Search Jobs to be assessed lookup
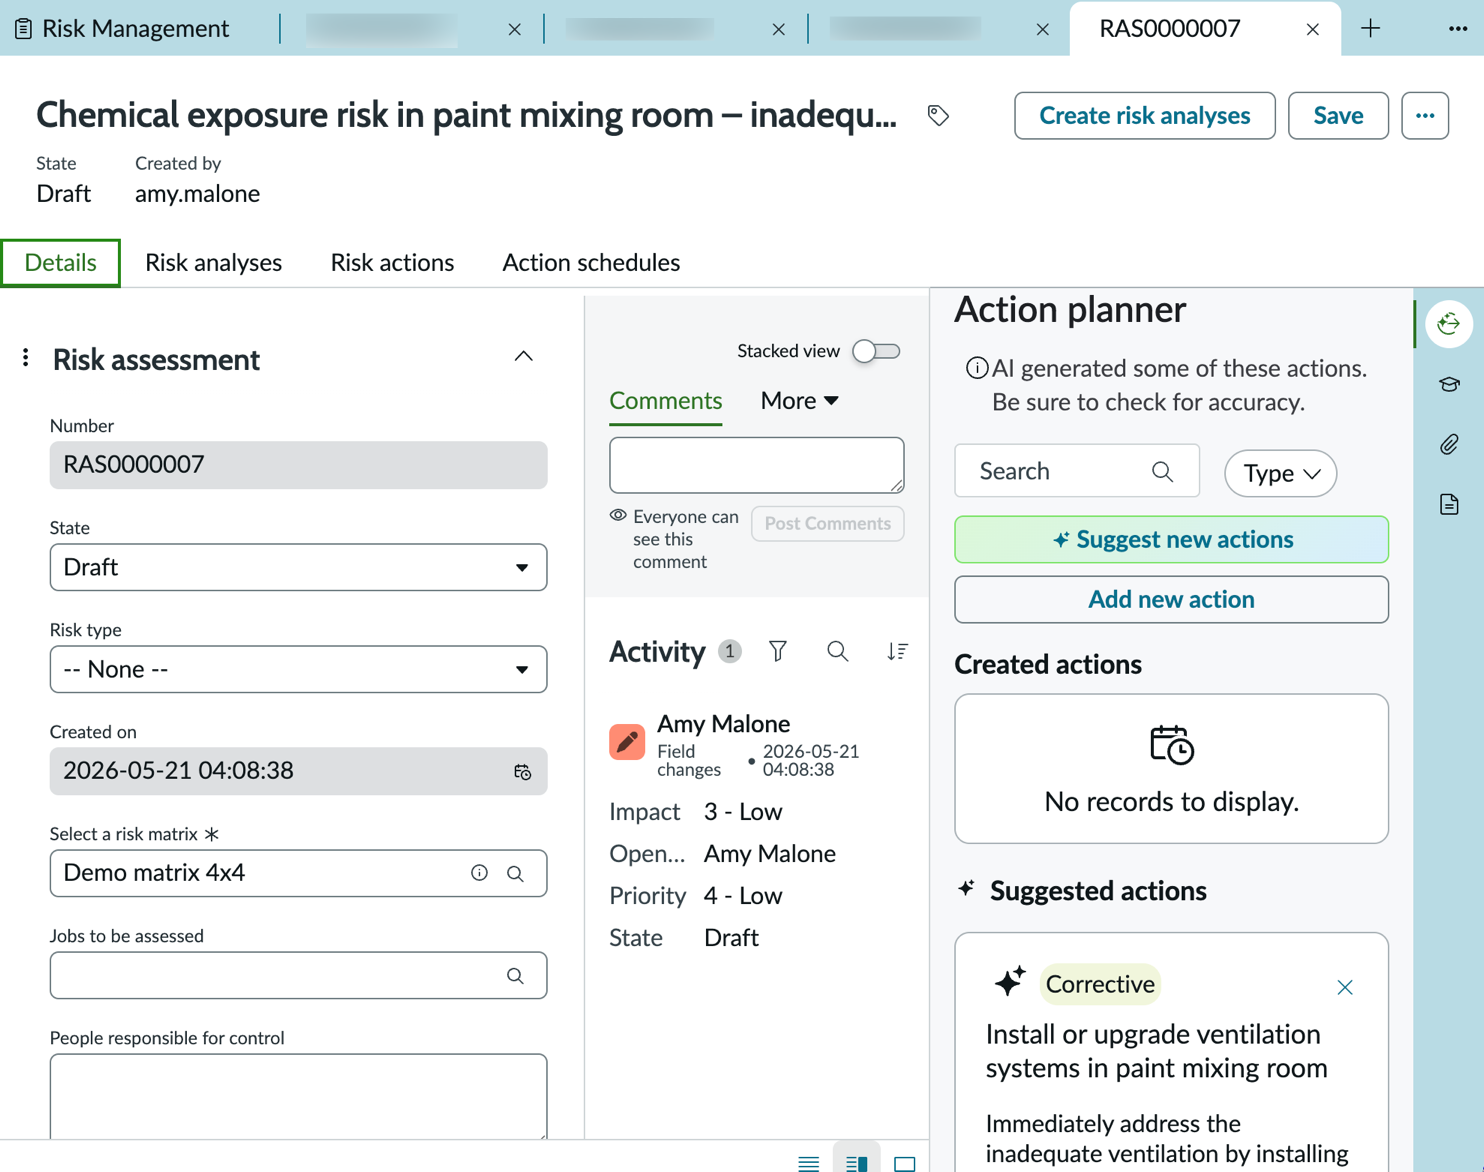This screenshot has height=1172, width=1484. [515, 976]
